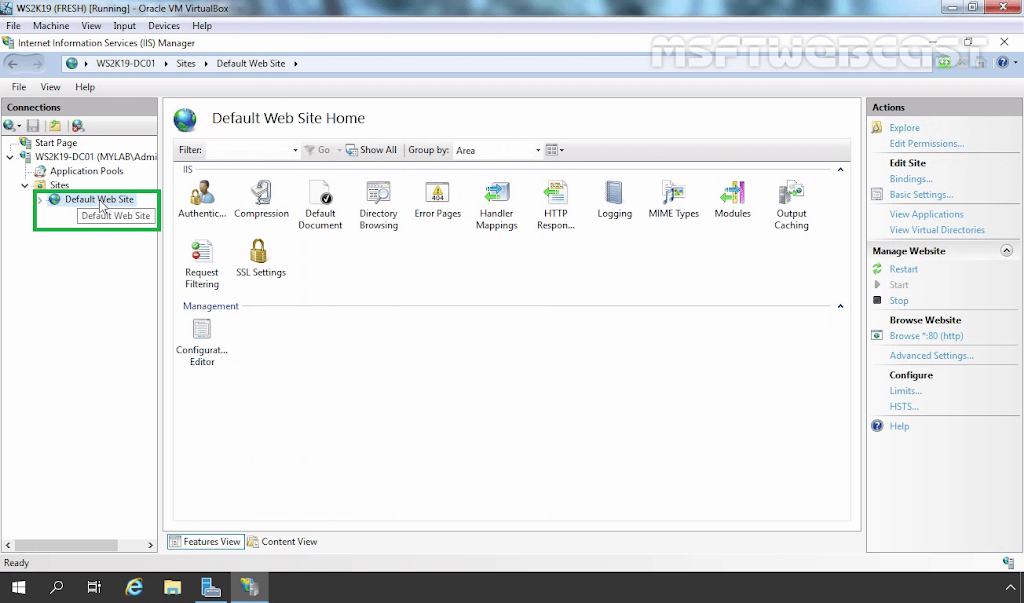The width and height of the screenshot is (1024, 603).
Task: Open the Output Caching feature
Action: click(x=792, y=205)
